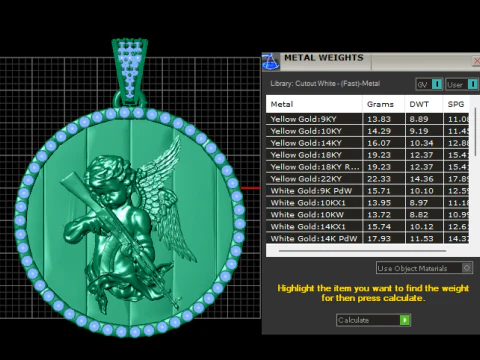Click the 13.83 grams value

379,119
